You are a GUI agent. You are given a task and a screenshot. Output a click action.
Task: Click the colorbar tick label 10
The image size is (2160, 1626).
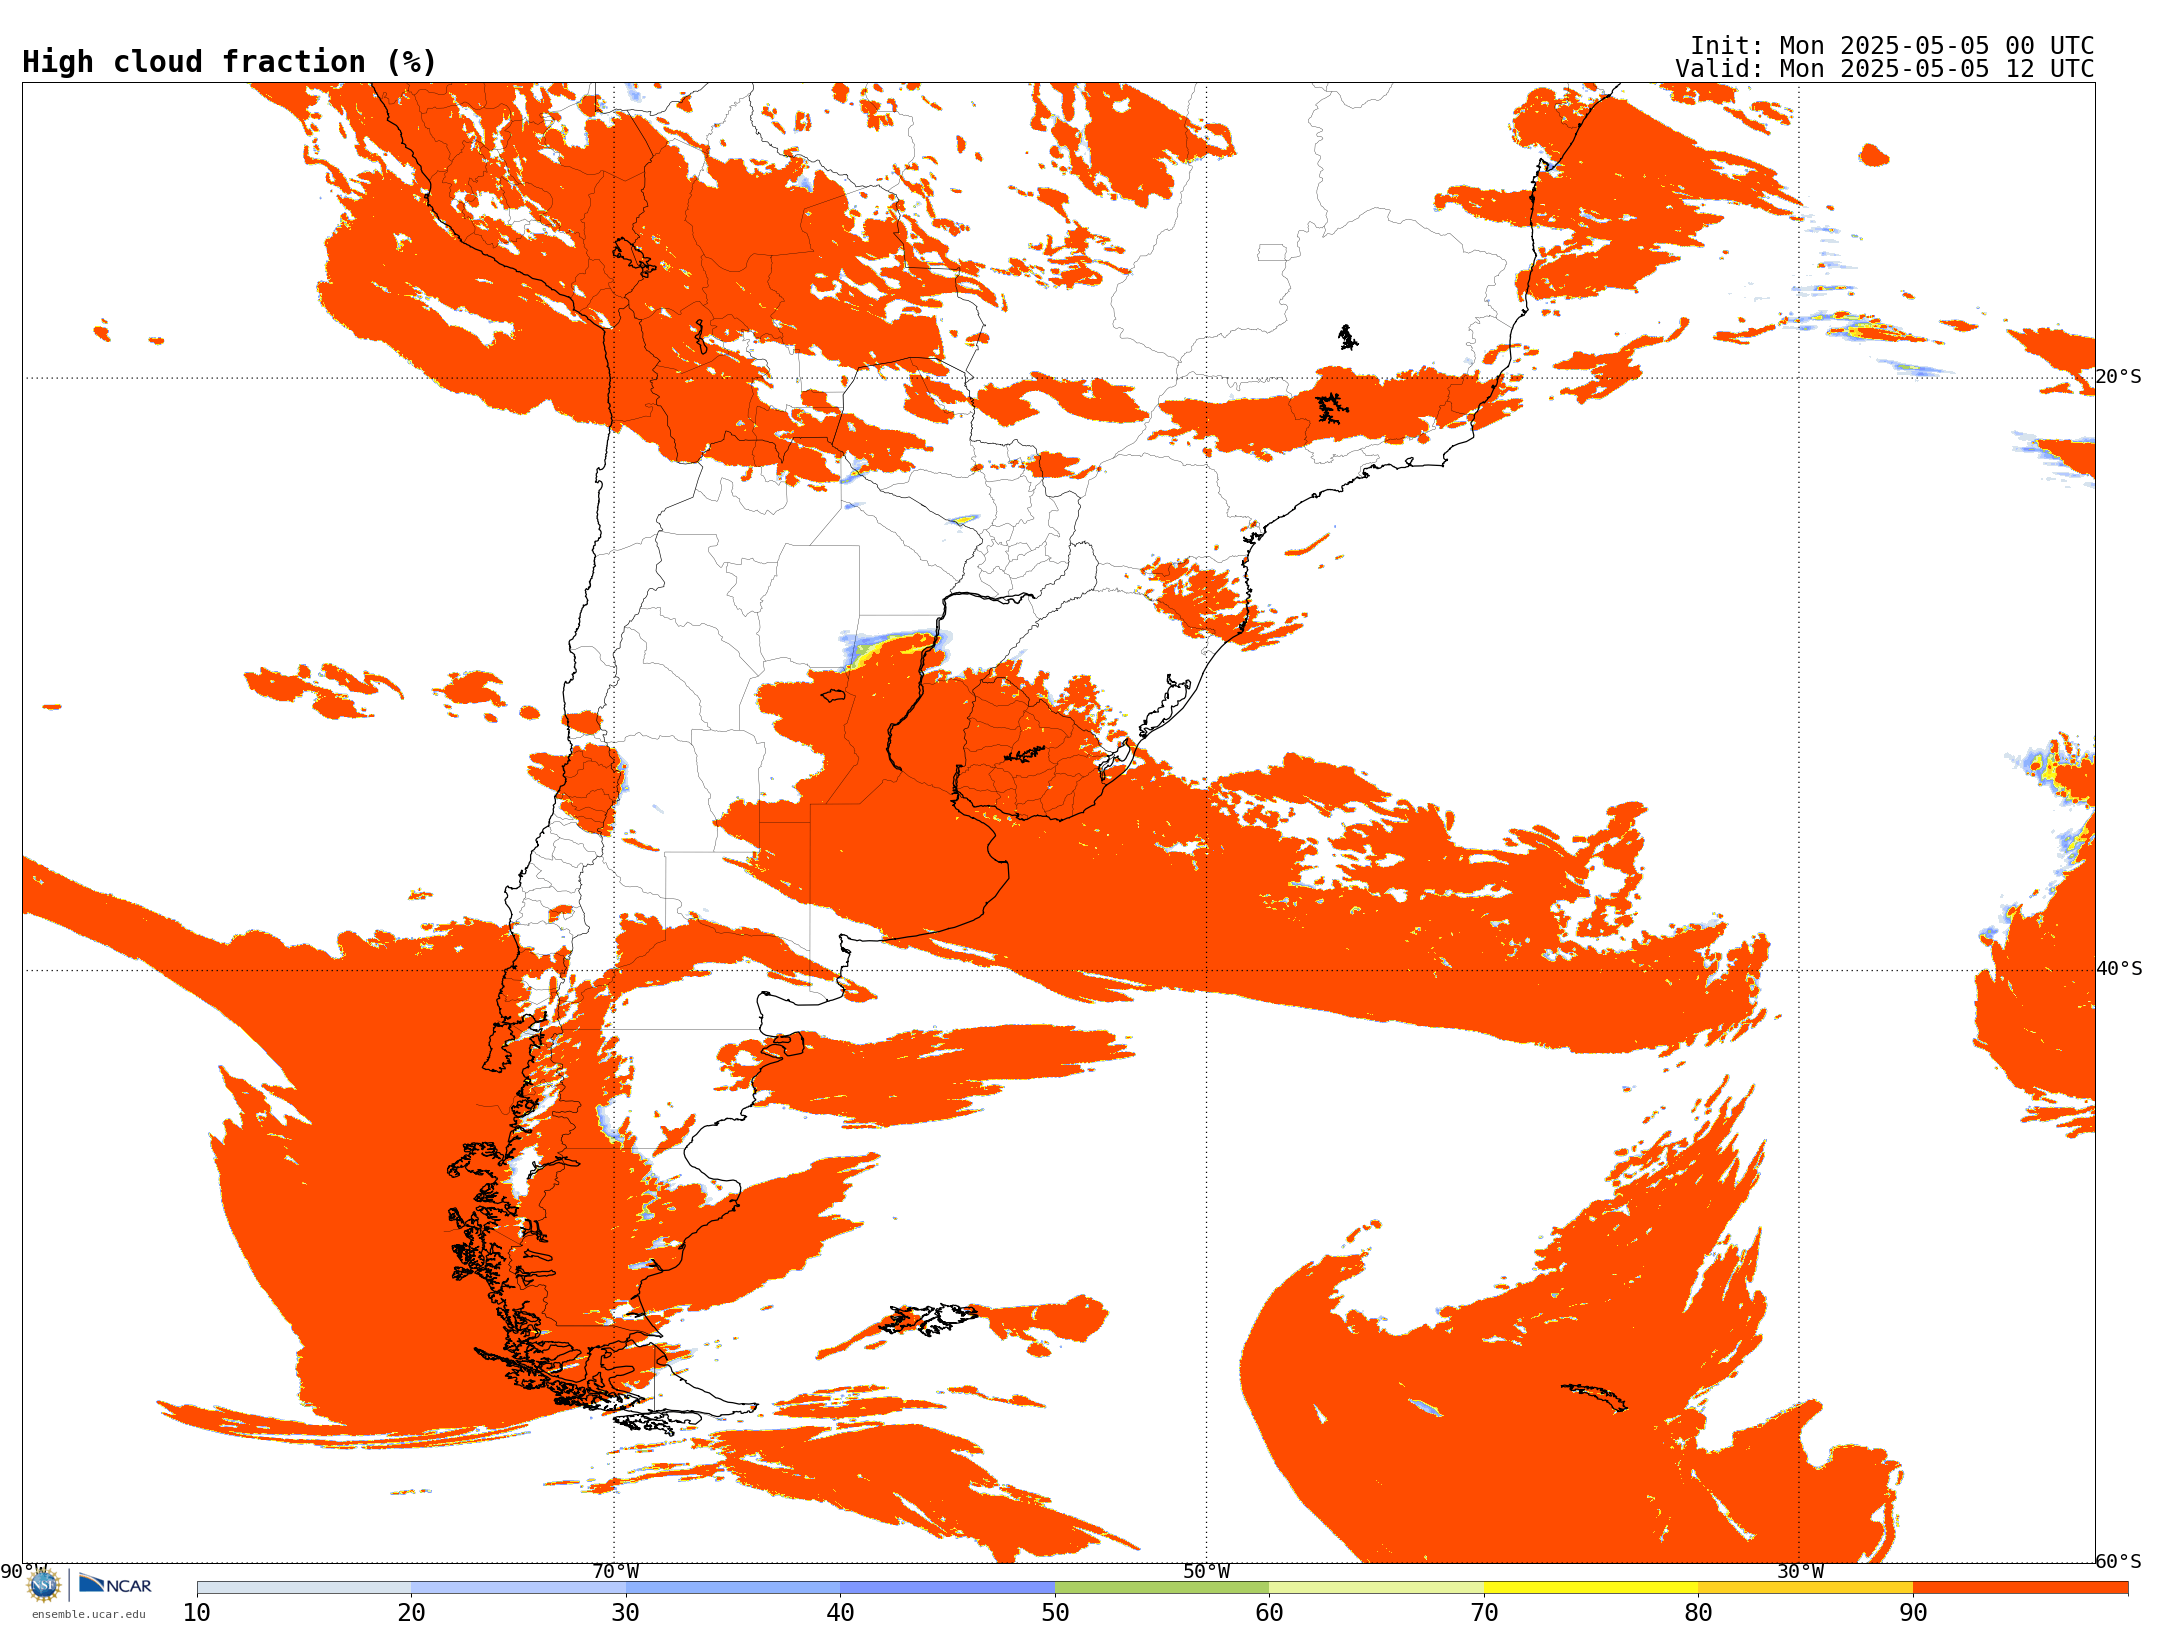tap(197, 1613)
